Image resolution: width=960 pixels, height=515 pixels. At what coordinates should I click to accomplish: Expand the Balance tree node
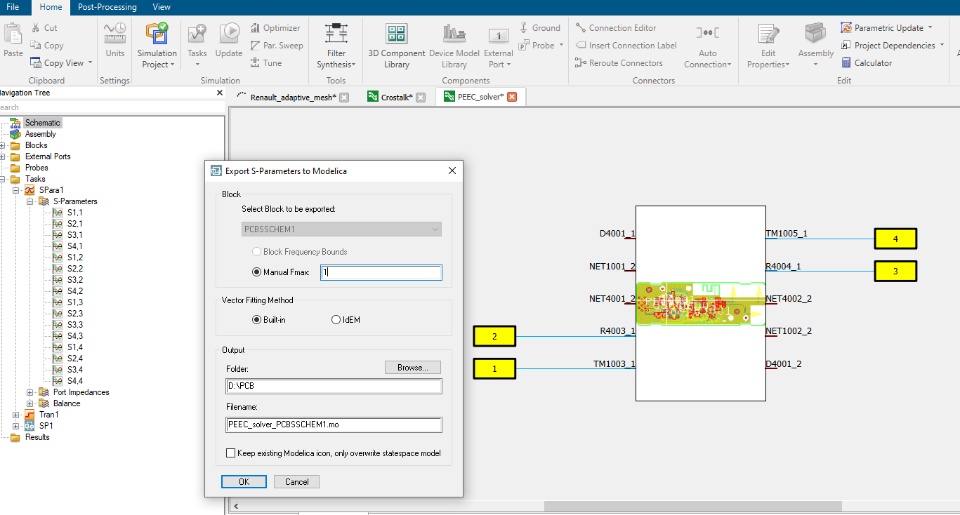[29, 403]
